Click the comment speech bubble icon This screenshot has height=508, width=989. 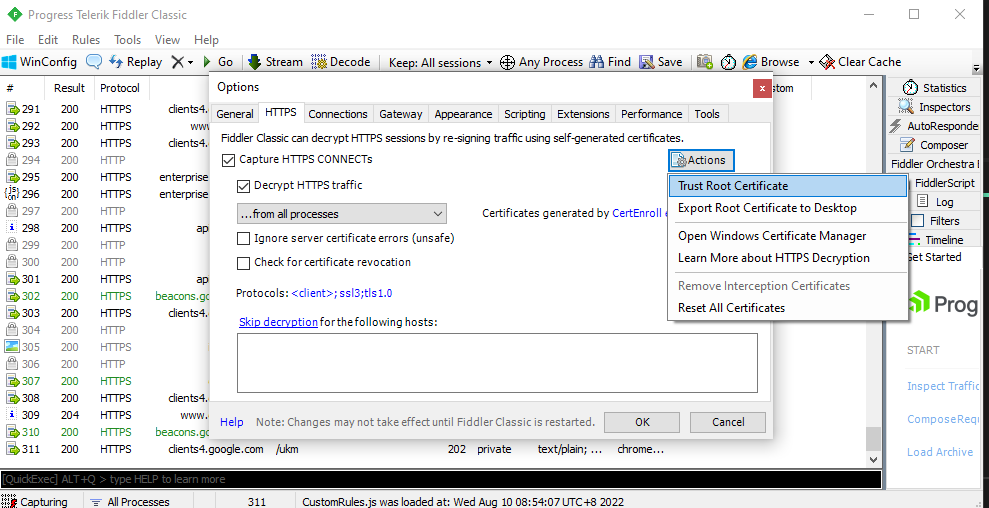coord(94,62)
